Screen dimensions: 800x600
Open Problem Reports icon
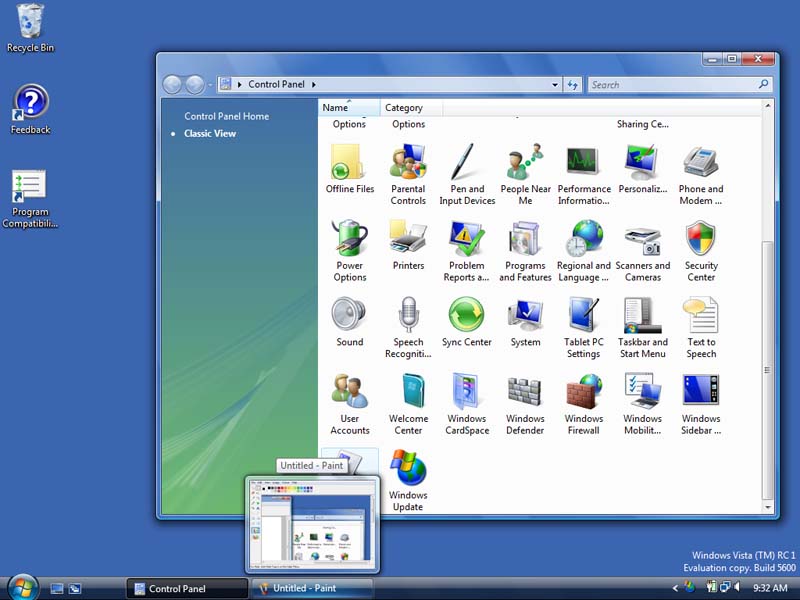click(x=467, y=251)
